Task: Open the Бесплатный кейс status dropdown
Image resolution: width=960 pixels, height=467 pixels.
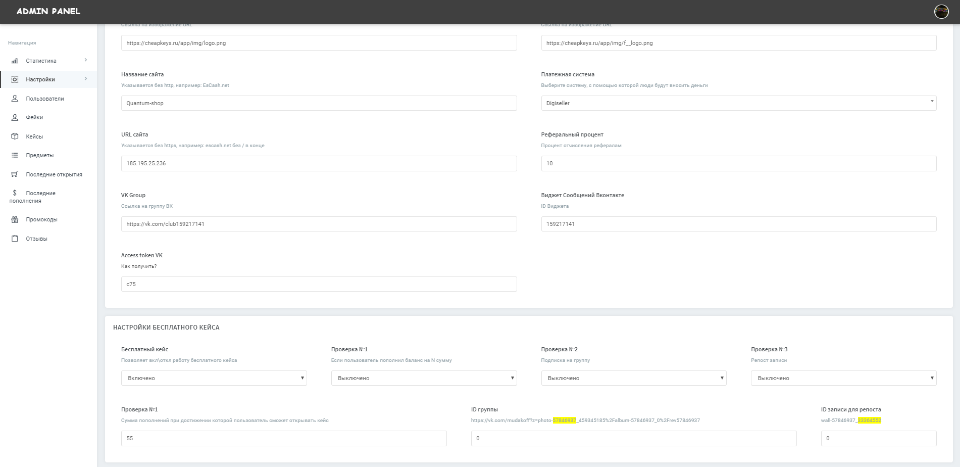Action: click(213, 378)
